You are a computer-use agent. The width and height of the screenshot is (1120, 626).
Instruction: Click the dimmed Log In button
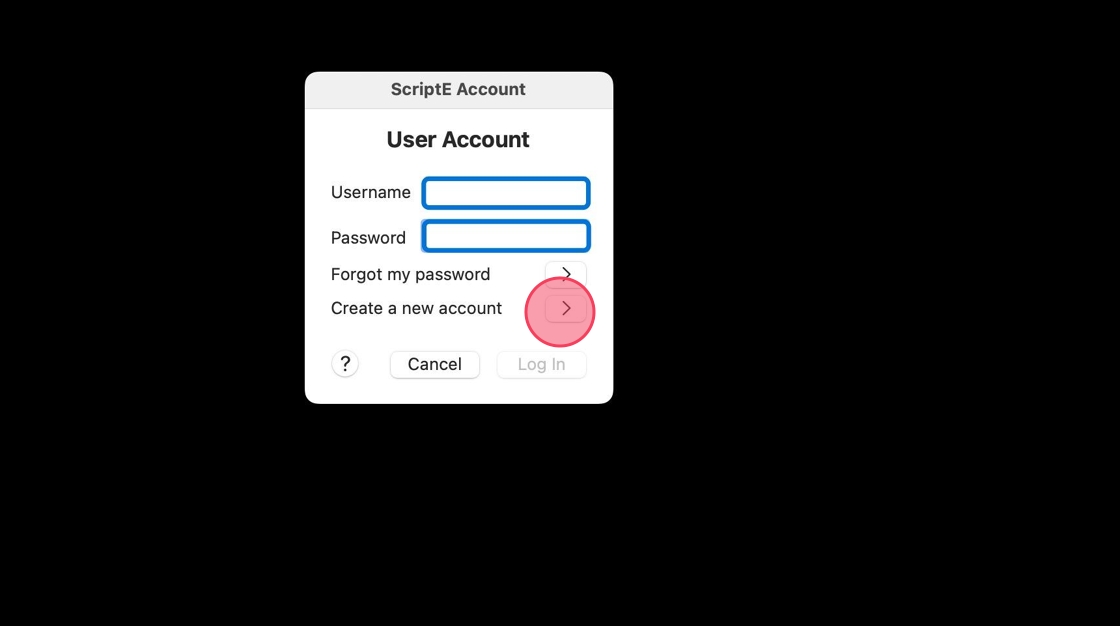(x=541, y=364)
